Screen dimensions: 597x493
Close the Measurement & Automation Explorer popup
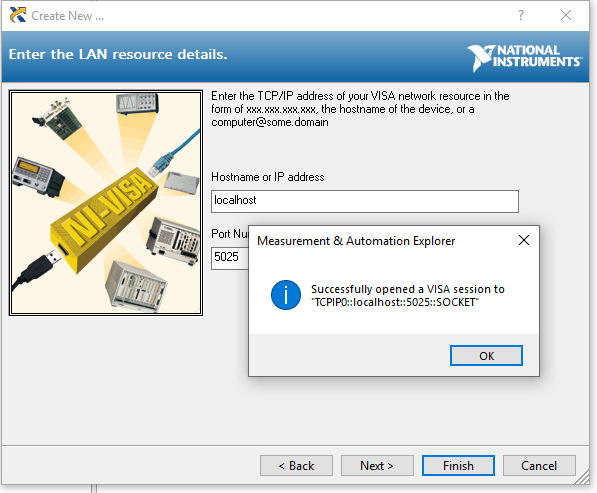524,240
